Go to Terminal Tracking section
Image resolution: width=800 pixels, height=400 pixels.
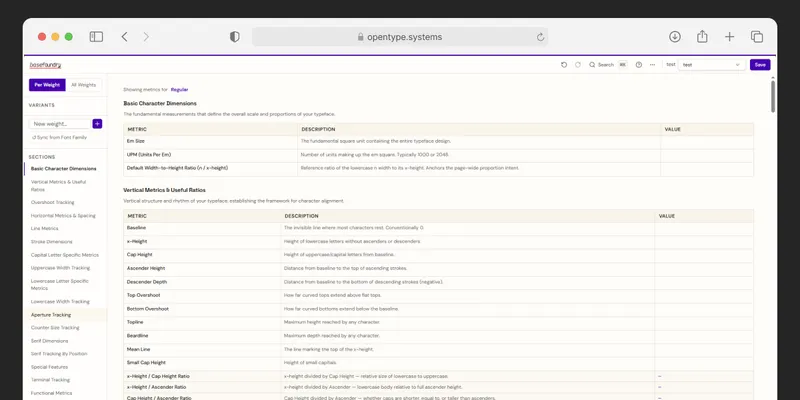tap(51, 380)
